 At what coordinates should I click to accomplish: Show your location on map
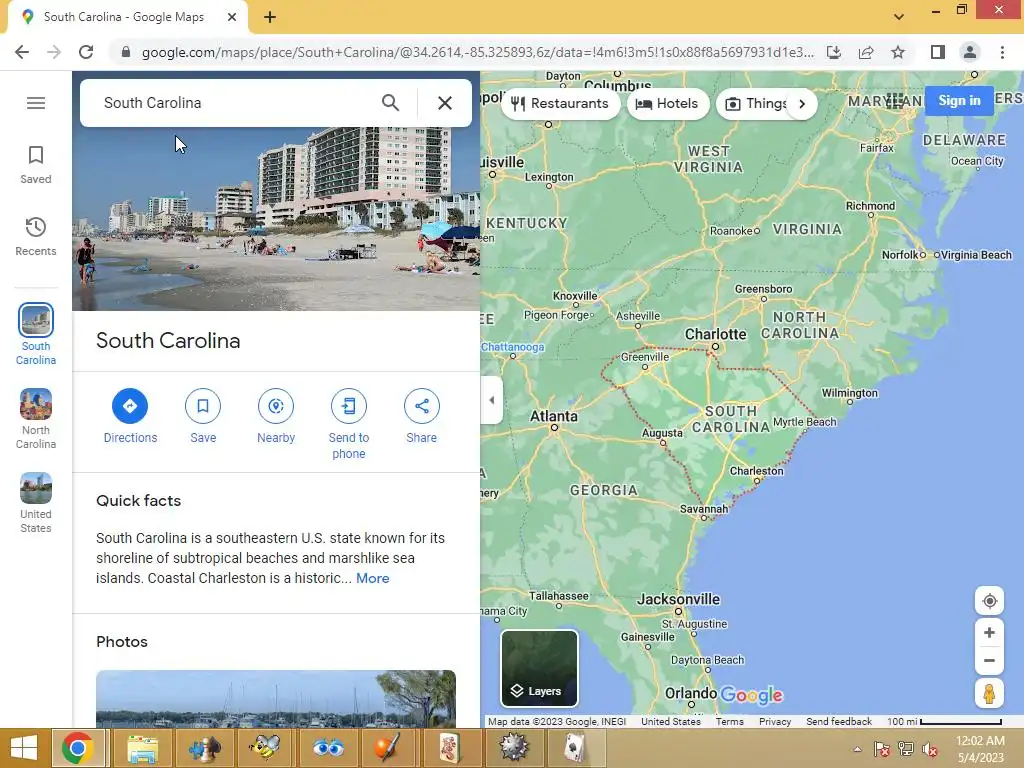989,601
